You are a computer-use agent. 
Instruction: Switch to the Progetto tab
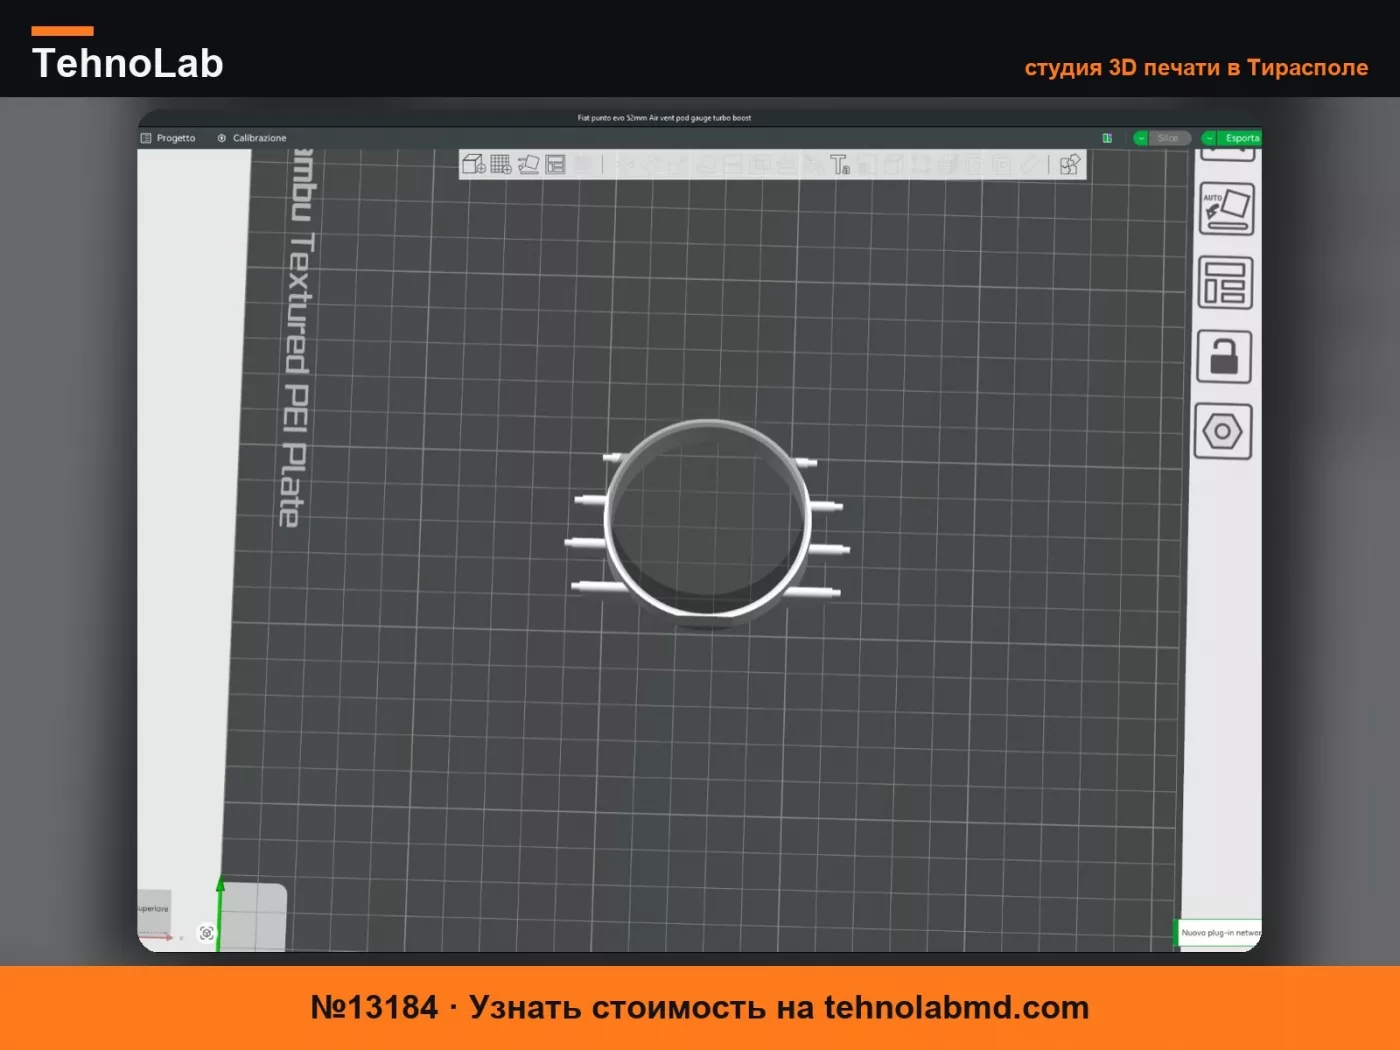point(168,138)
